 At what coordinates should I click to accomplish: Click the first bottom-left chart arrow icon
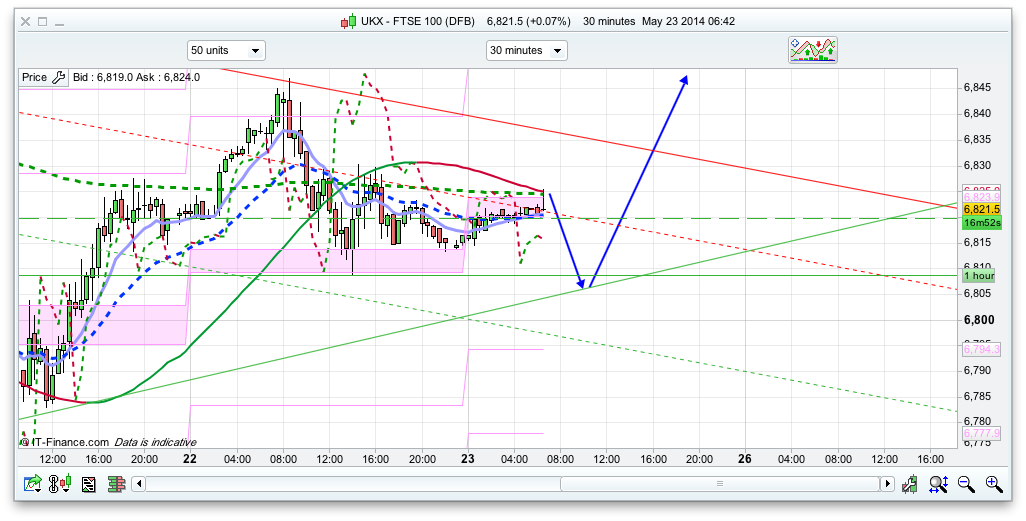tap(33, 484)
